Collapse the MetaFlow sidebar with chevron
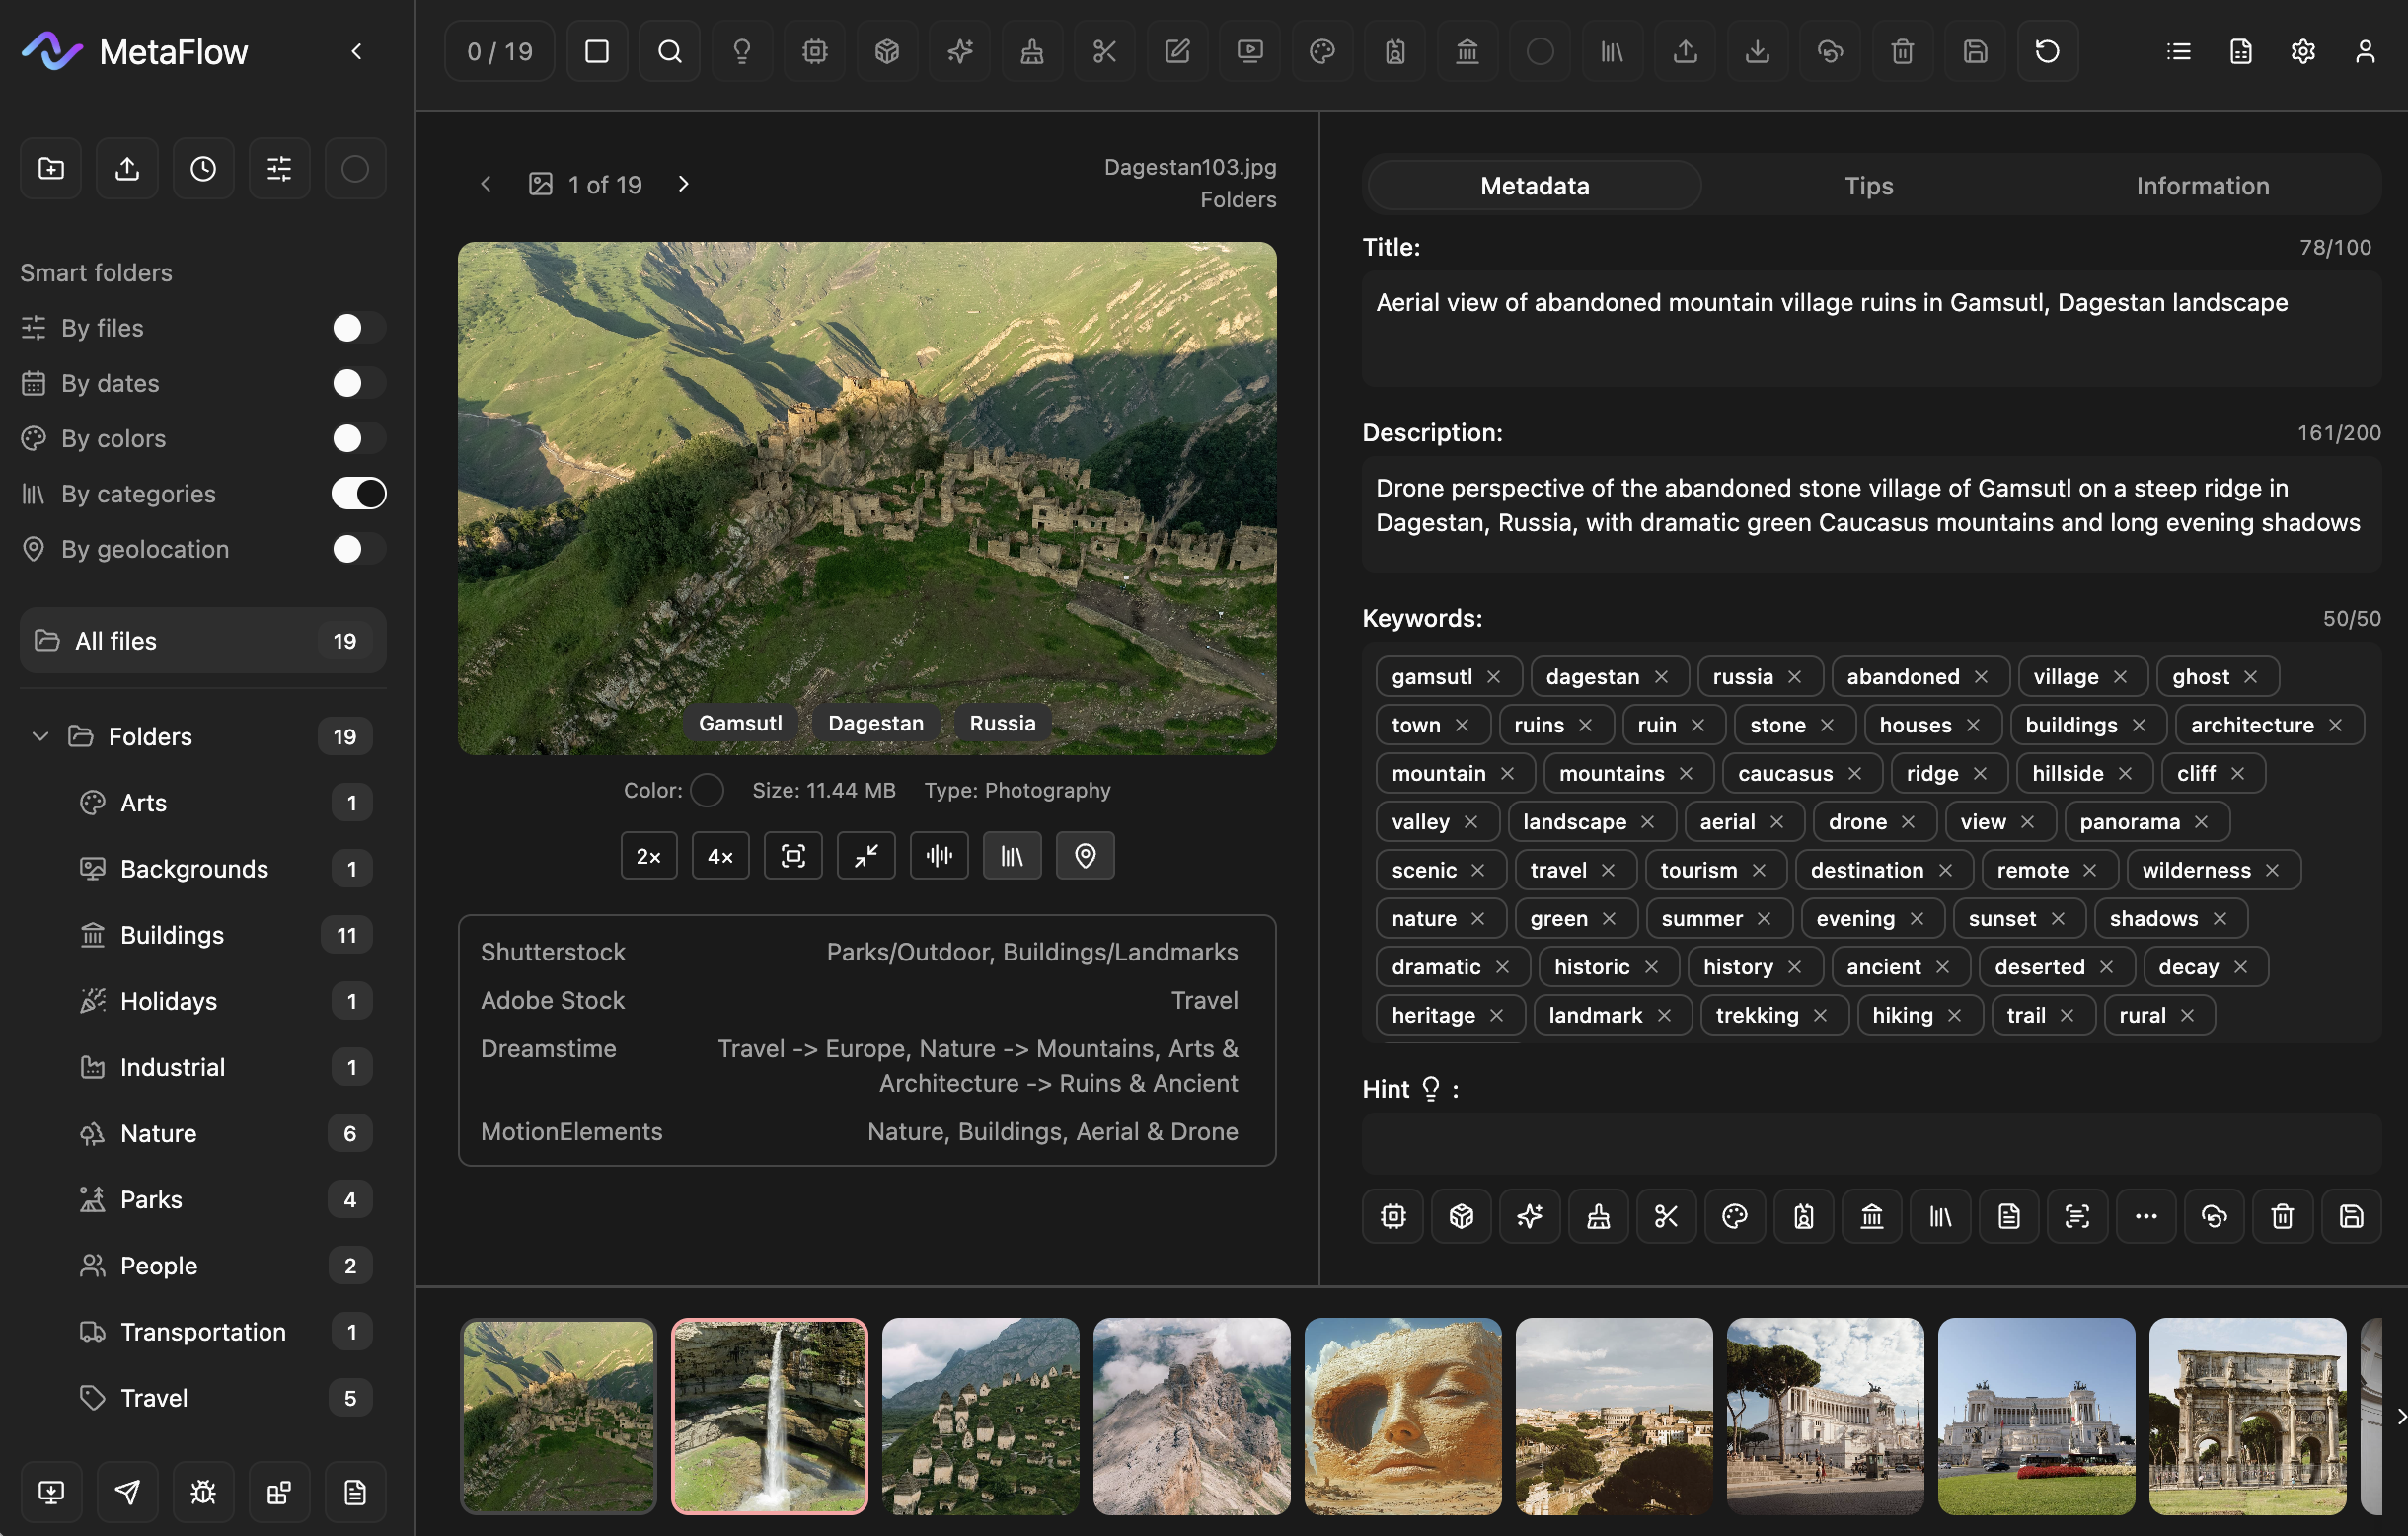 click(x=357, y=51)
